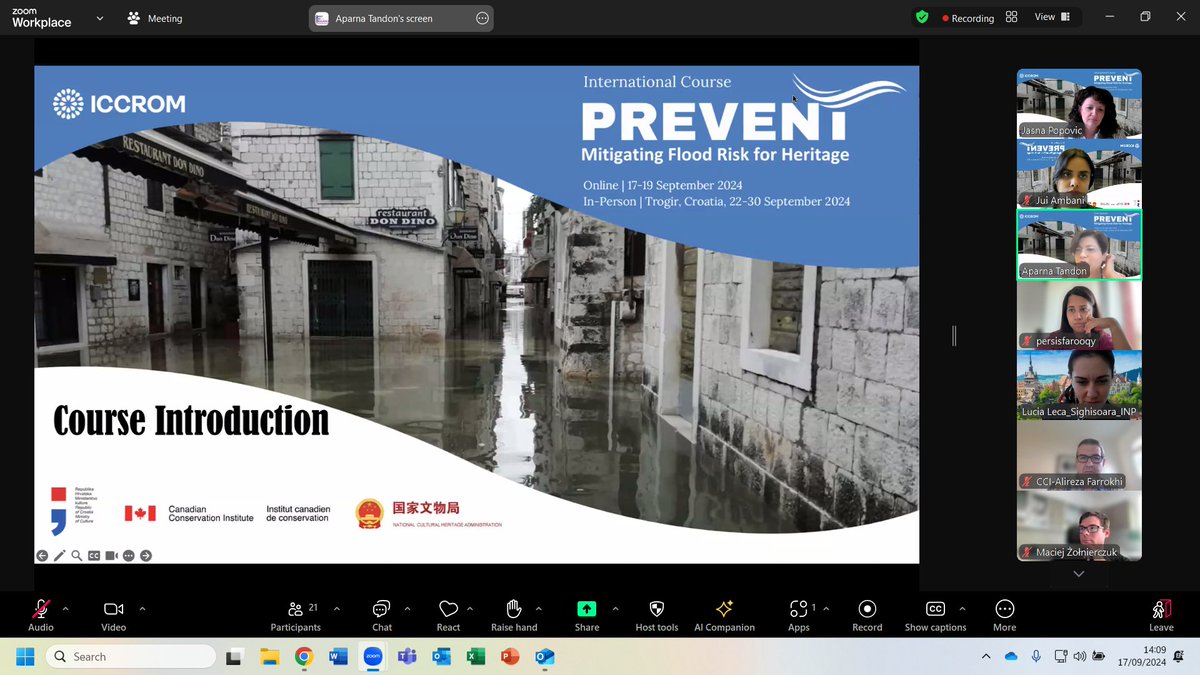
Task: Open File Explorer from taskbar
Action: coord(269,657)
